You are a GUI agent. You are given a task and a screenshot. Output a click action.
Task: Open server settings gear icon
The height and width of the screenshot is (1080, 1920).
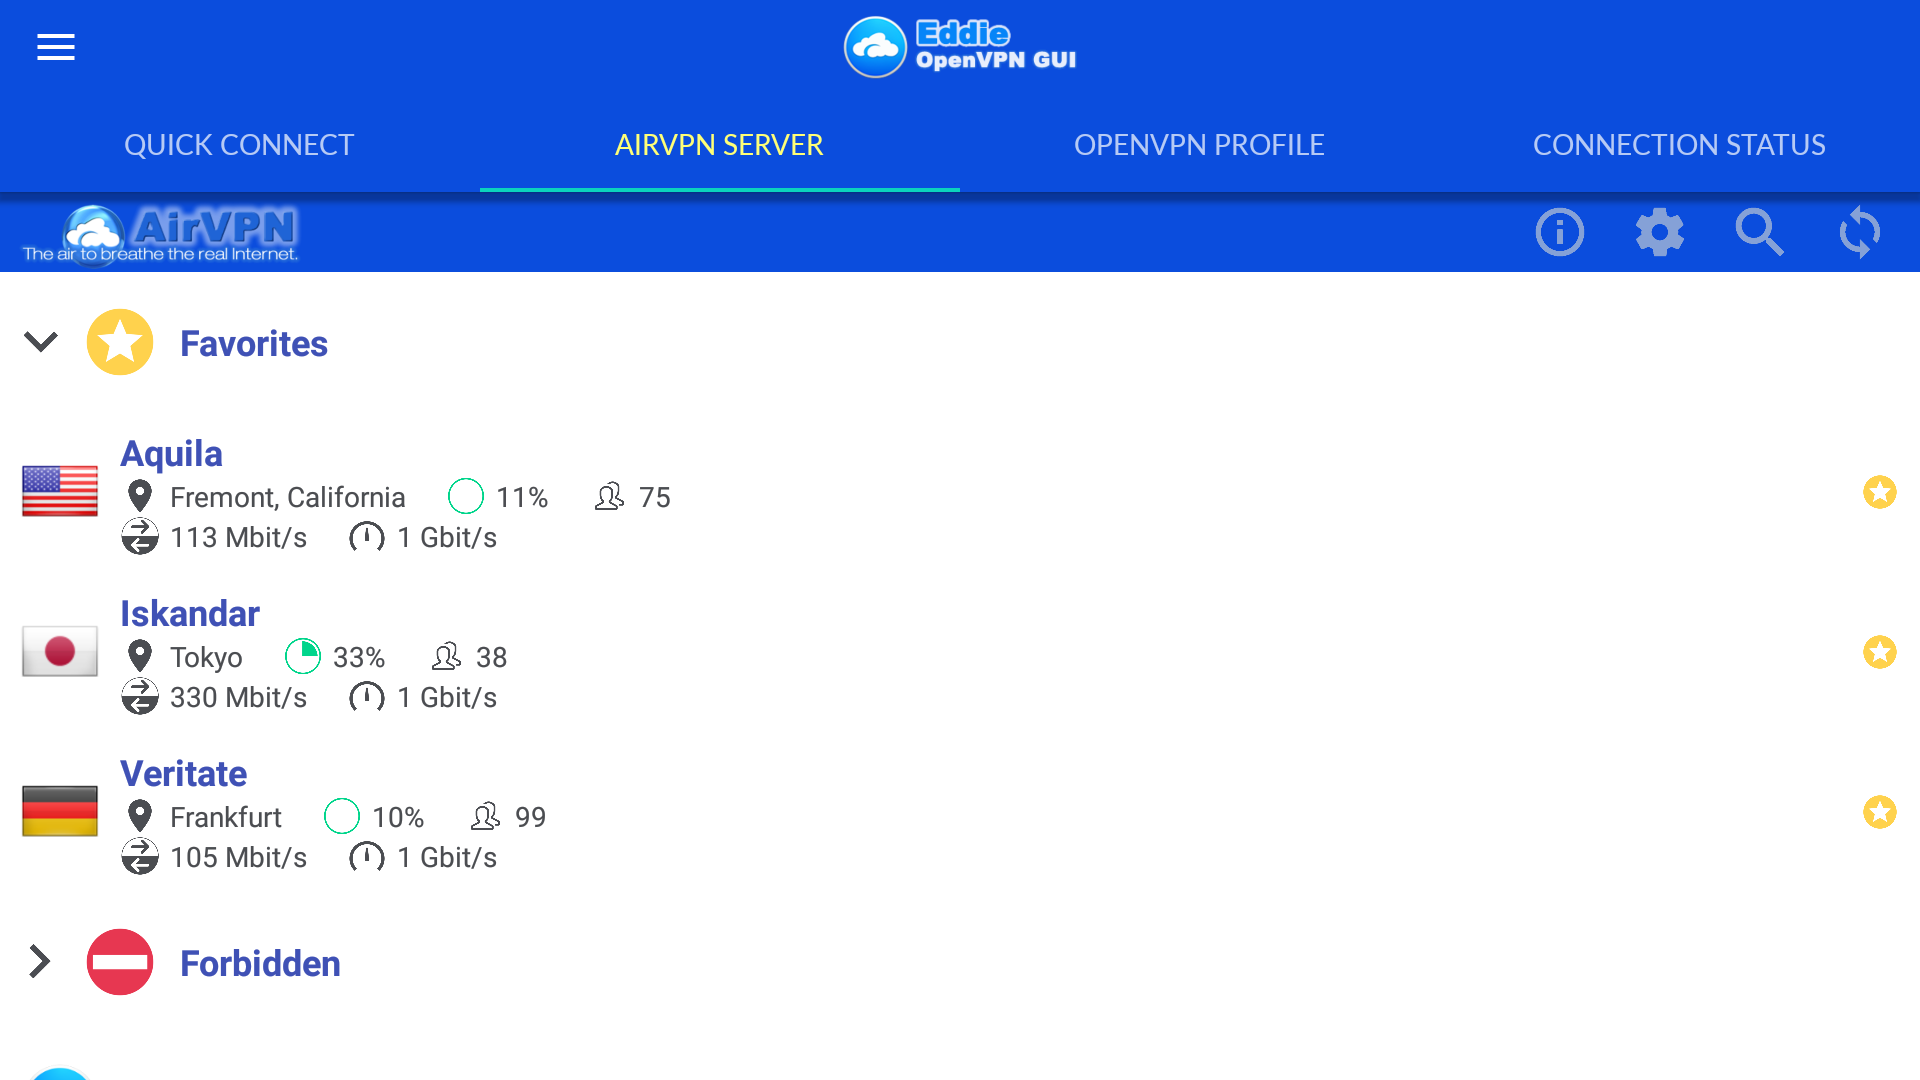(1659, 232)
